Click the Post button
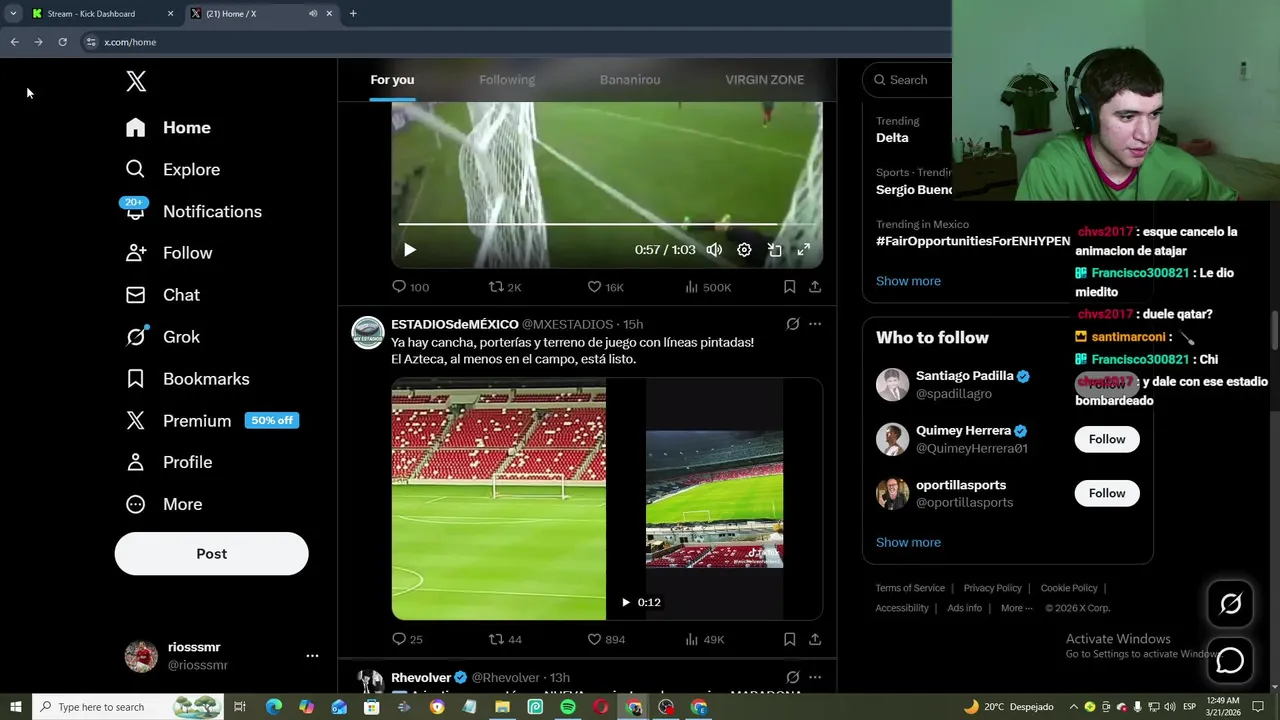The height and width of the screenshot is (720, 1280). point(211,554)
